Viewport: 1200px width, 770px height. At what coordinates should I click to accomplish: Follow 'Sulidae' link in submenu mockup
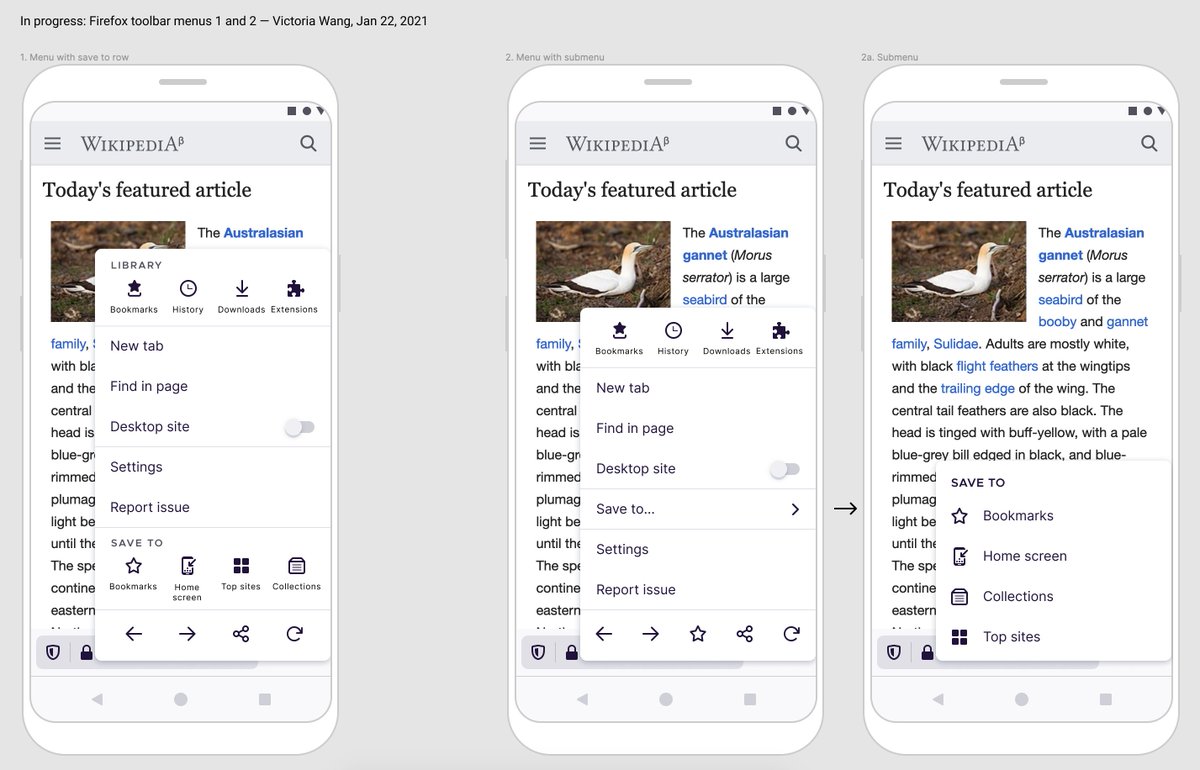tap(956, 344)
